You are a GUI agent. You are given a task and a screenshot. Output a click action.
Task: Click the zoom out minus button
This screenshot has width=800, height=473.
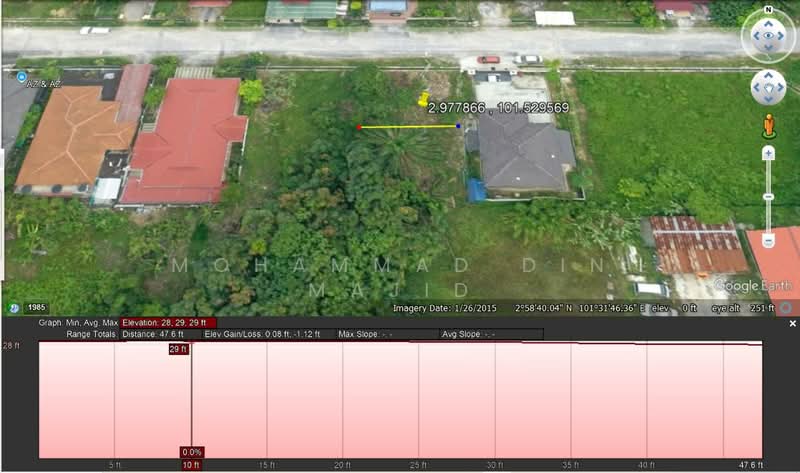click(768, 241)
